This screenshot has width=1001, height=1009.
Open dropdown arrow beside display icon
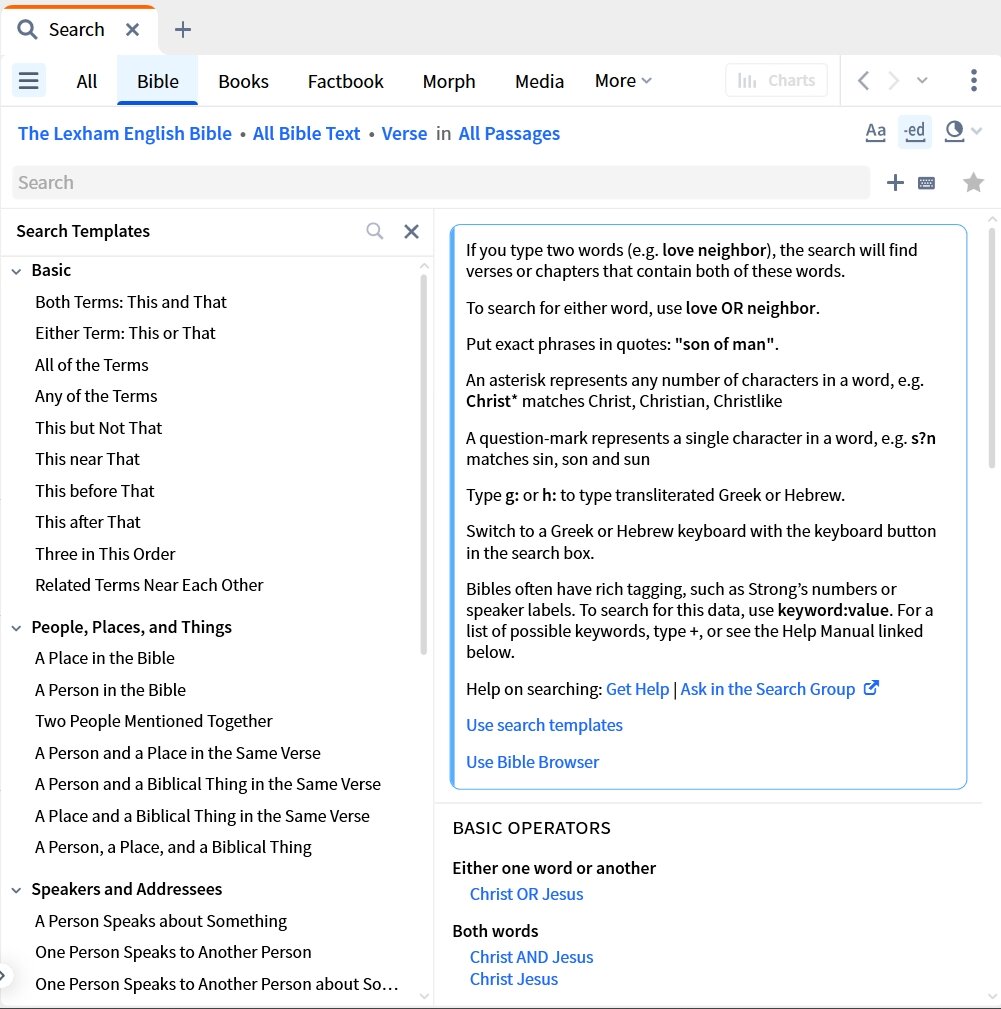tap(977, 131)
